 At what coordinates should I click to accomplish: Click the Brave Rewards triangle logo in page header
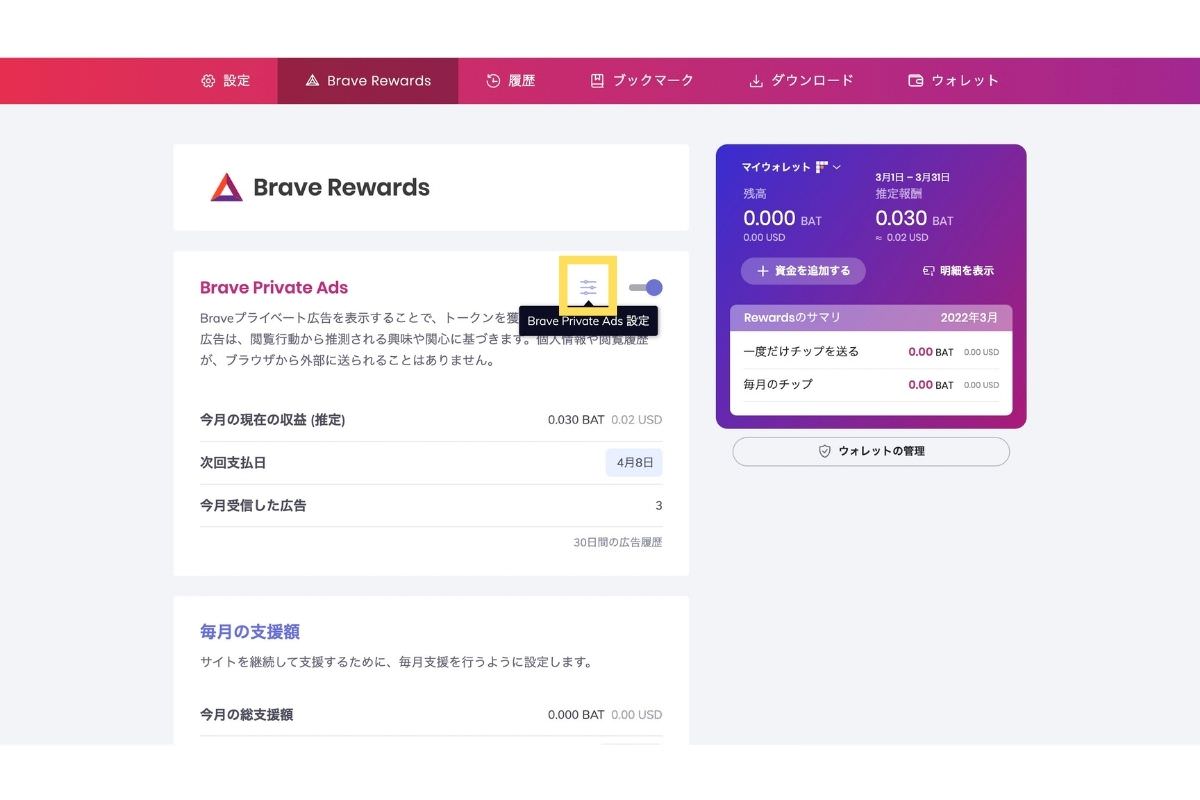tap(227, 187)
